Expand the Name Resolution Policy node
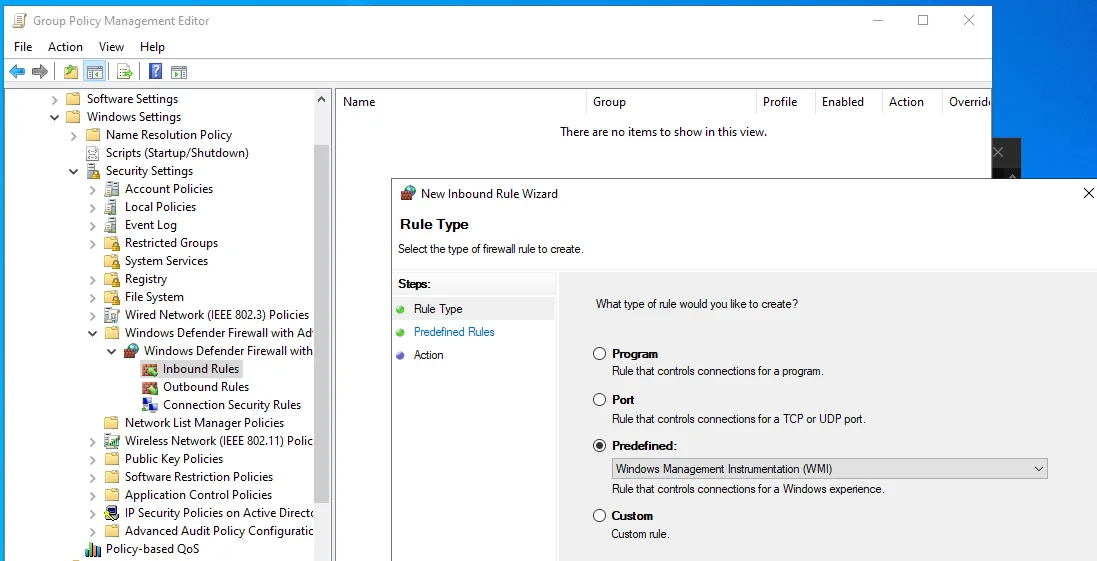Viewport: 1097px width, 561px height. click(73, 135)
